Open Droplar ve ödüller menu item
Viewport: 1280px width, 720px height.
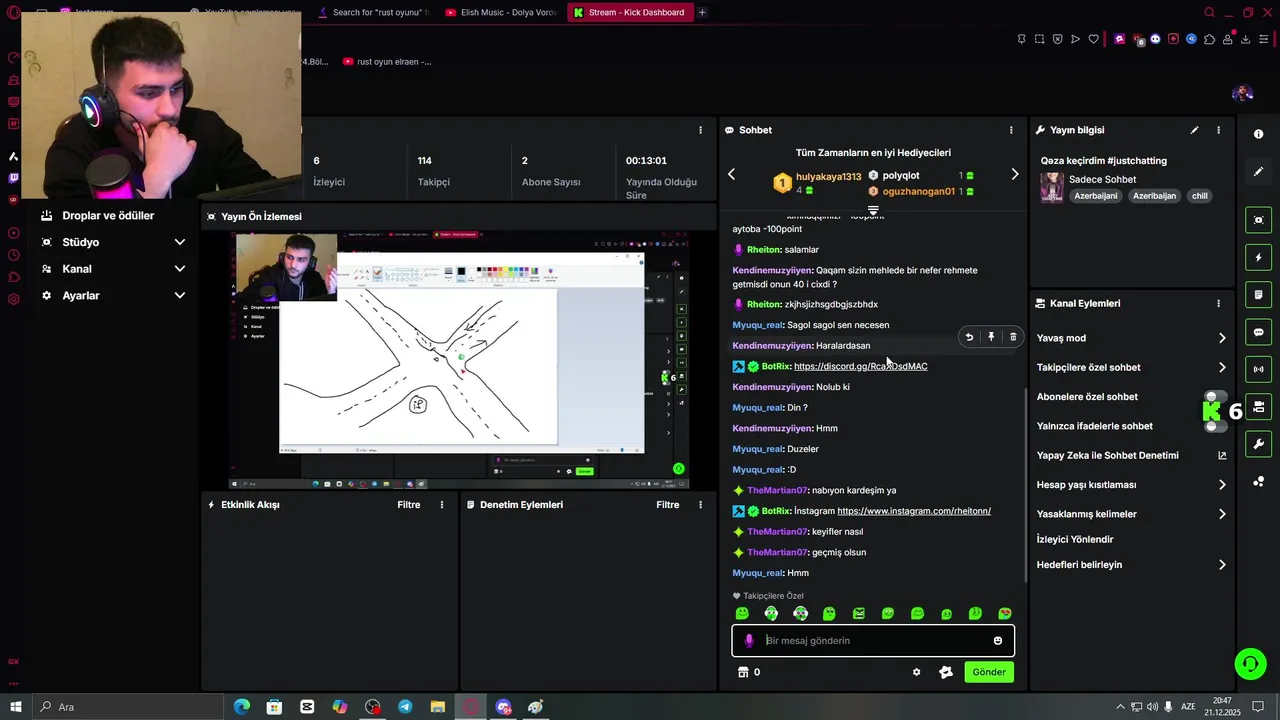click(108, 216)
